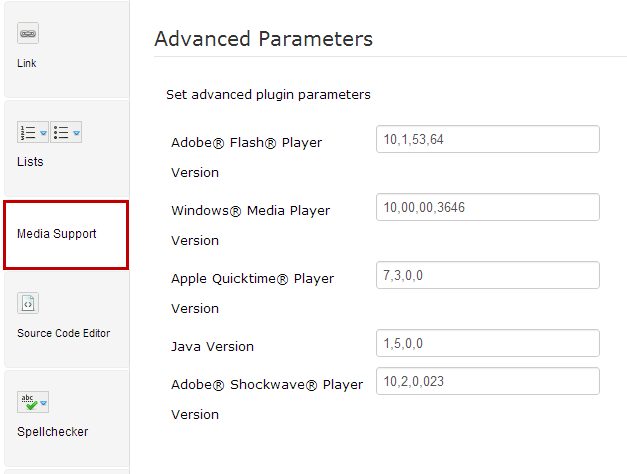
Task: Expand the bulleted list dropdown arrow
Action: click(76, 132)
